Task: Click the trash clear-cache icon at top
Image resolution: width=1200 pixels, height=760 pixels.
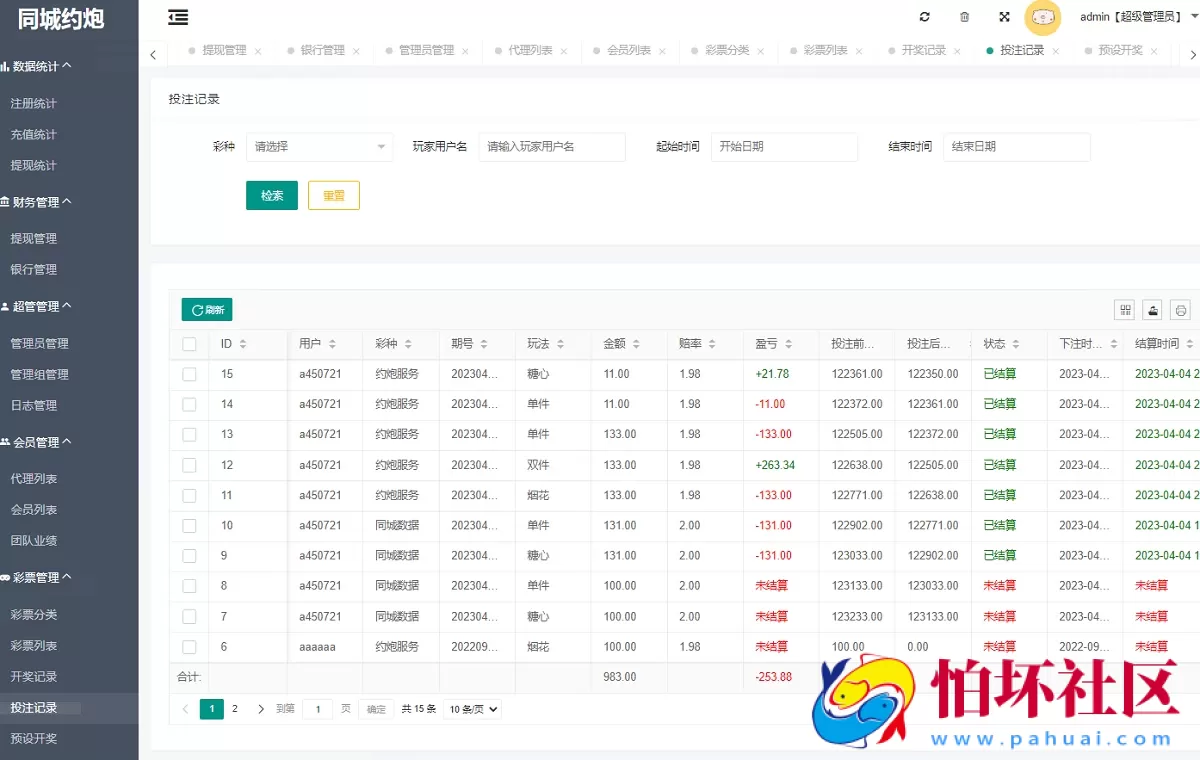Action: coord(963,17)
